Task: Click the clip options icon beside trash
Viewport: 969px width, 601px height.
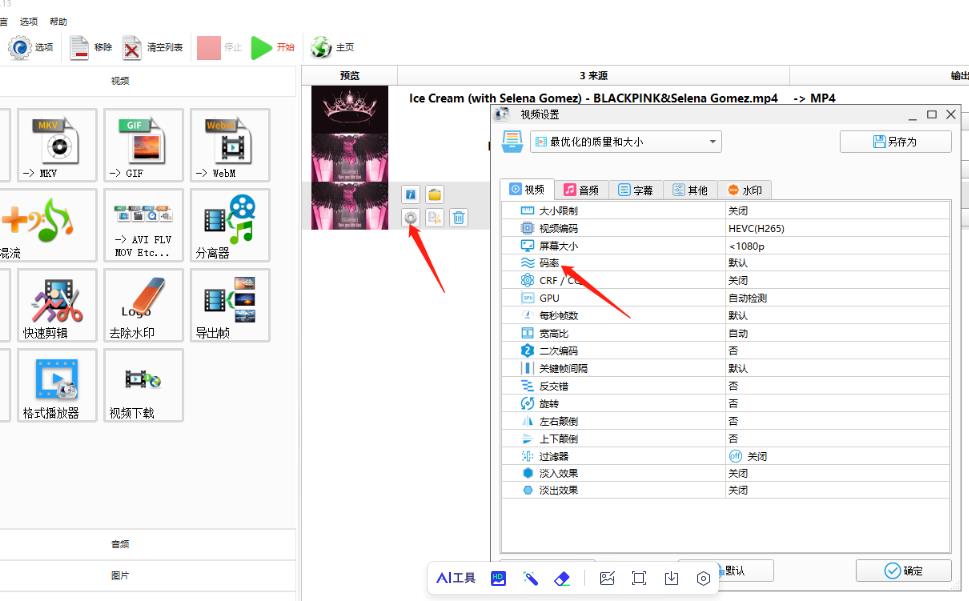Action: pos(434,217)
